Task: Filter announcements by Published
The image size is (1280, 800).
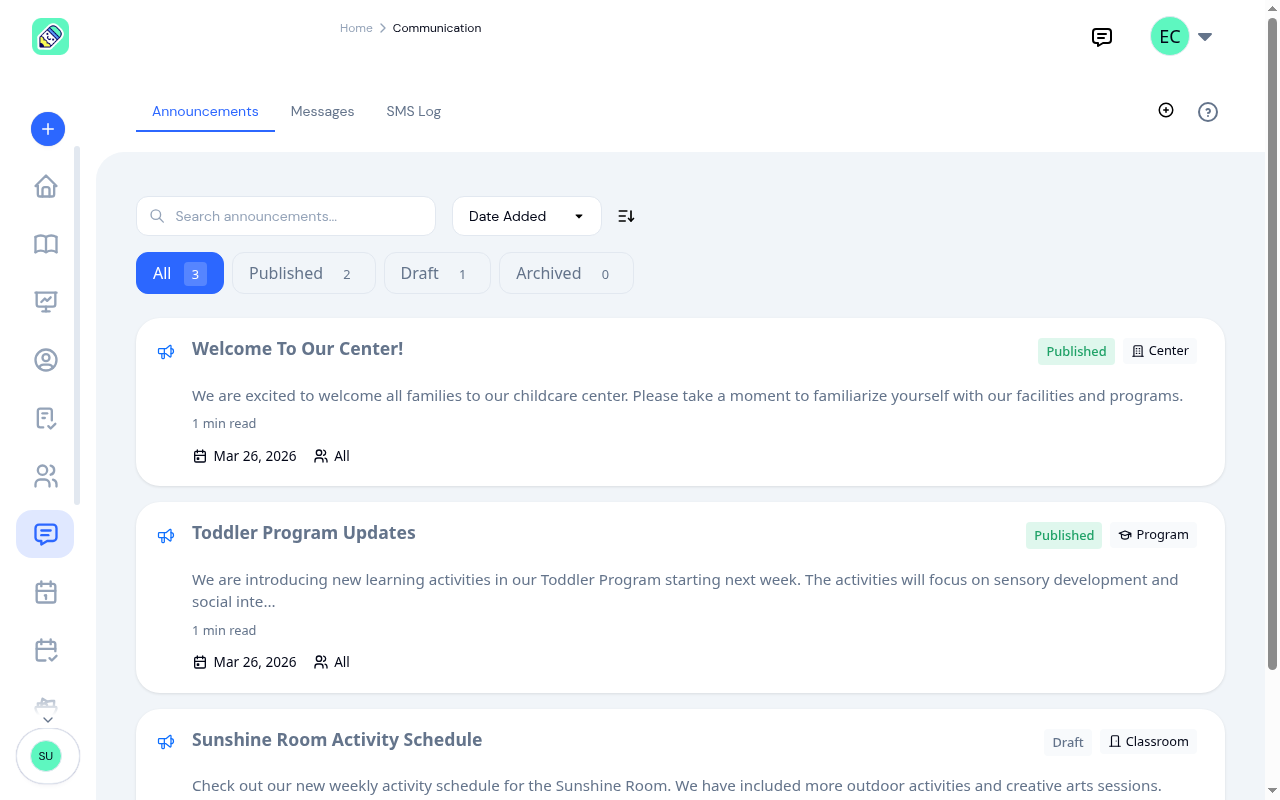Action: point(304,273)
